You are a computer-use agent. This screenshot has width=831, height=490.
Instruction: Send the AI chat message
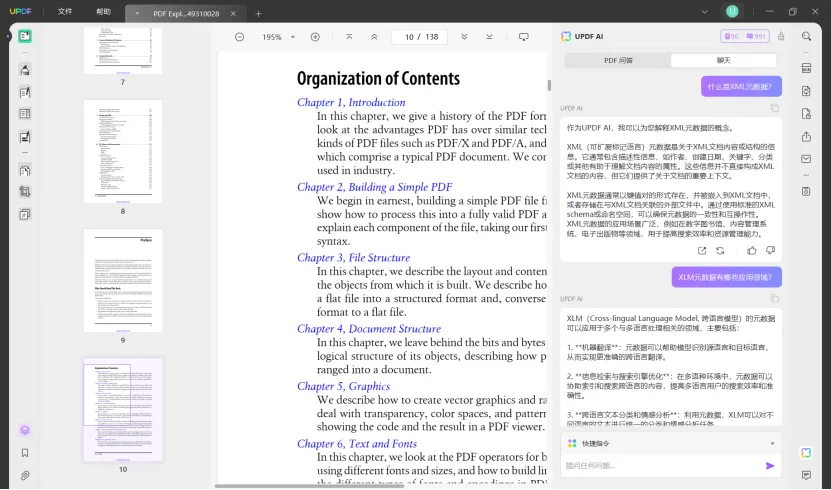(x=770, y=465)
